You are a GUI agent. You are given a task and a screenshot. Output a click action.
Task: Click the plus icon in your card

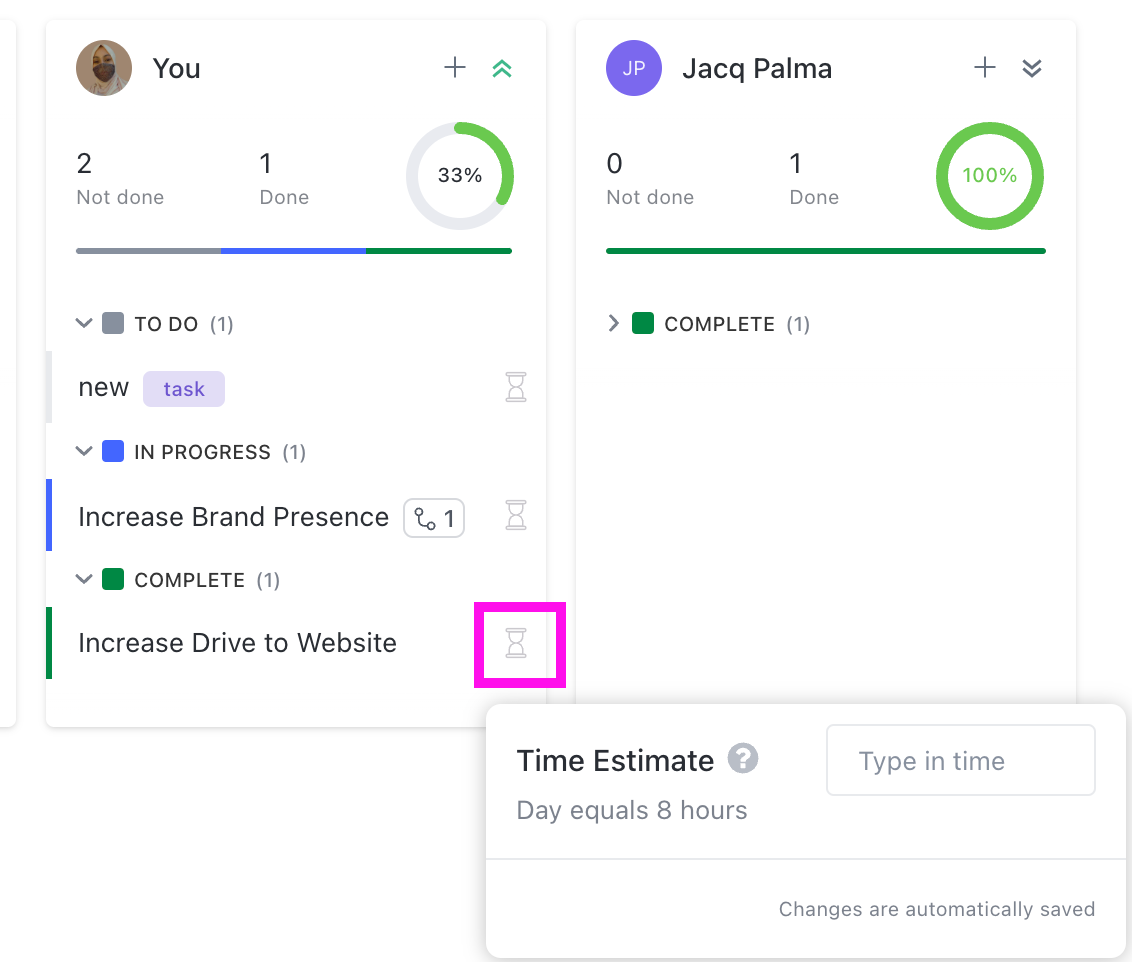coord(455,68)
